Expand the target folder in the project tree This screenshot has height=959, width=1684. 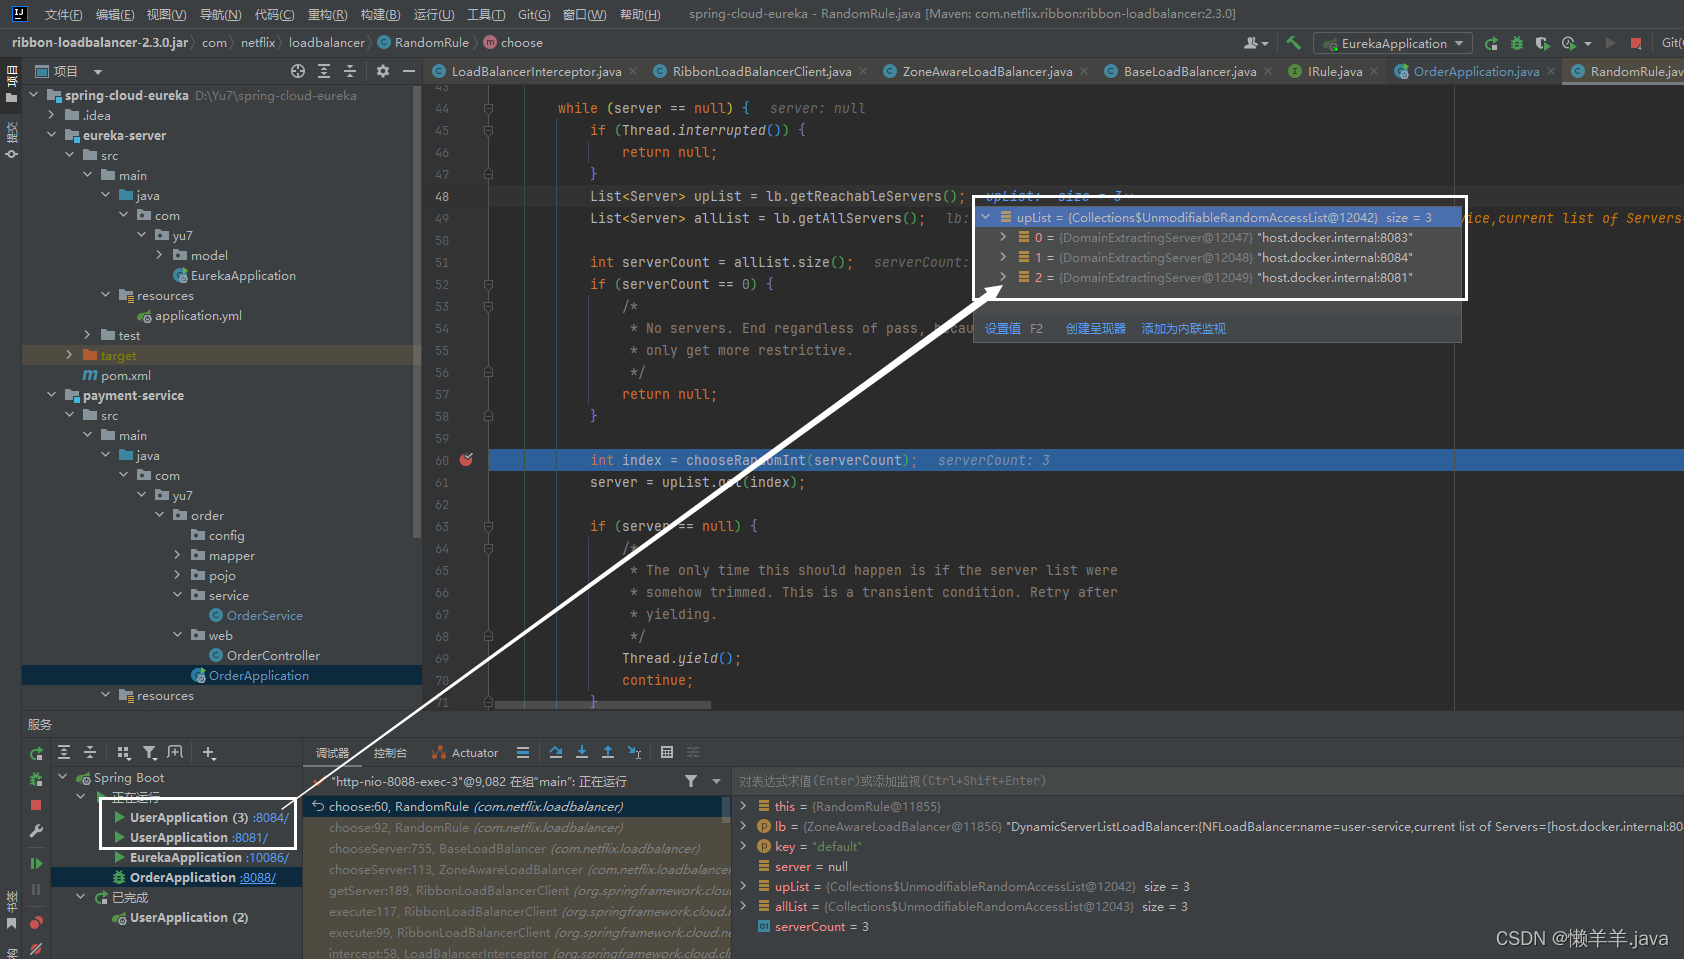[x=69, y=355]
